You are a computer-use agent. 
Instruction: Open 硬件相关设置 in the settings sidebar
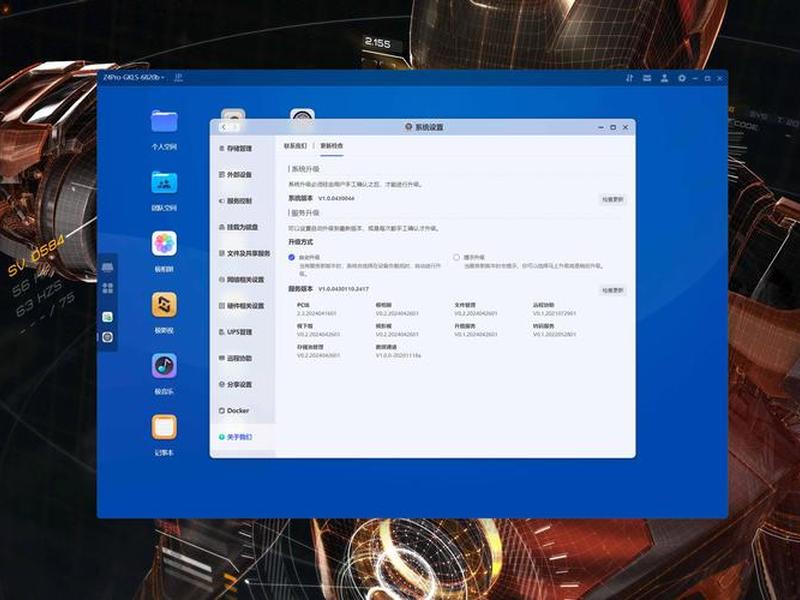[x=241, y=306]
